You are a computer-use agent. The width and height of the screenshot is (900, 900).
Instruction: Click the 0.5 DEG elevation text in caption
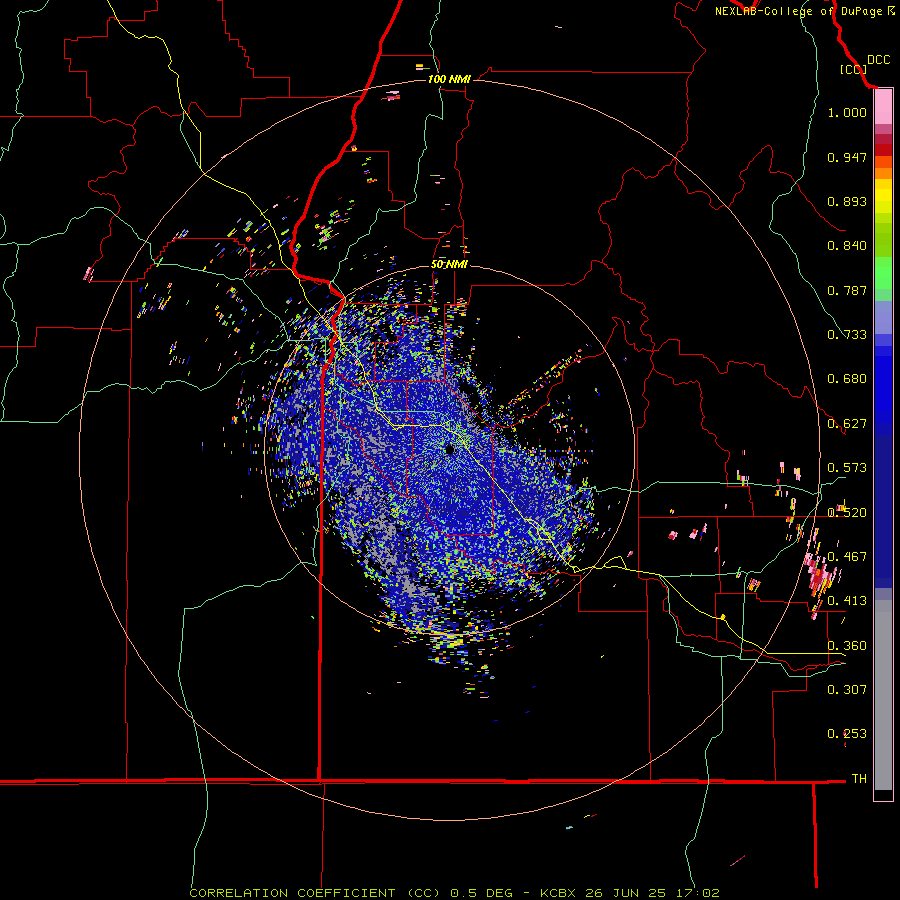(480, 893)
